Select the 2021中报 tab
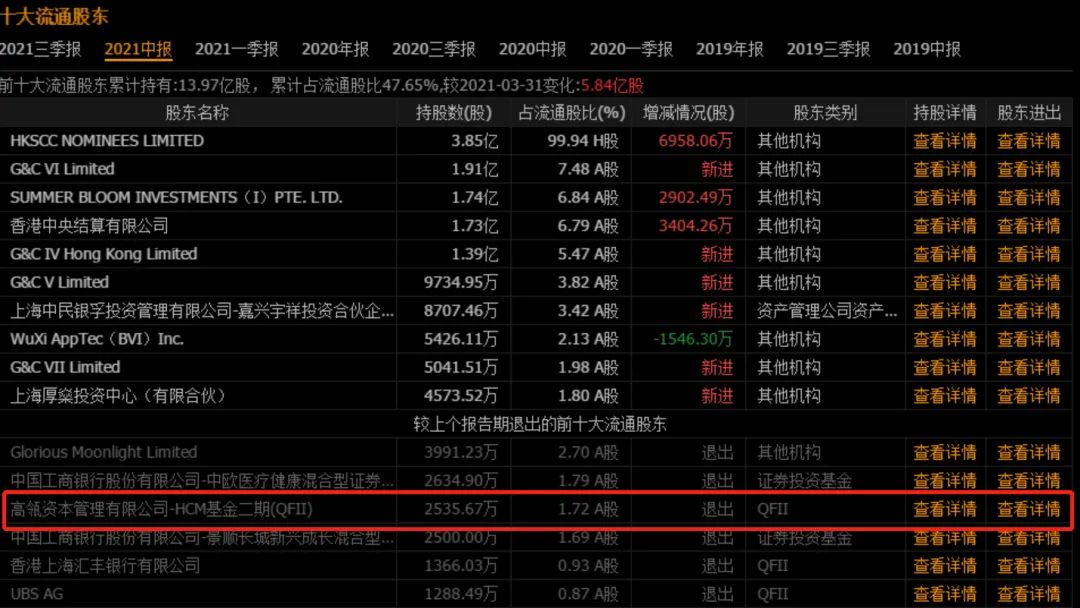Viewport: 1080px width, 608px height. coord(138,50)
